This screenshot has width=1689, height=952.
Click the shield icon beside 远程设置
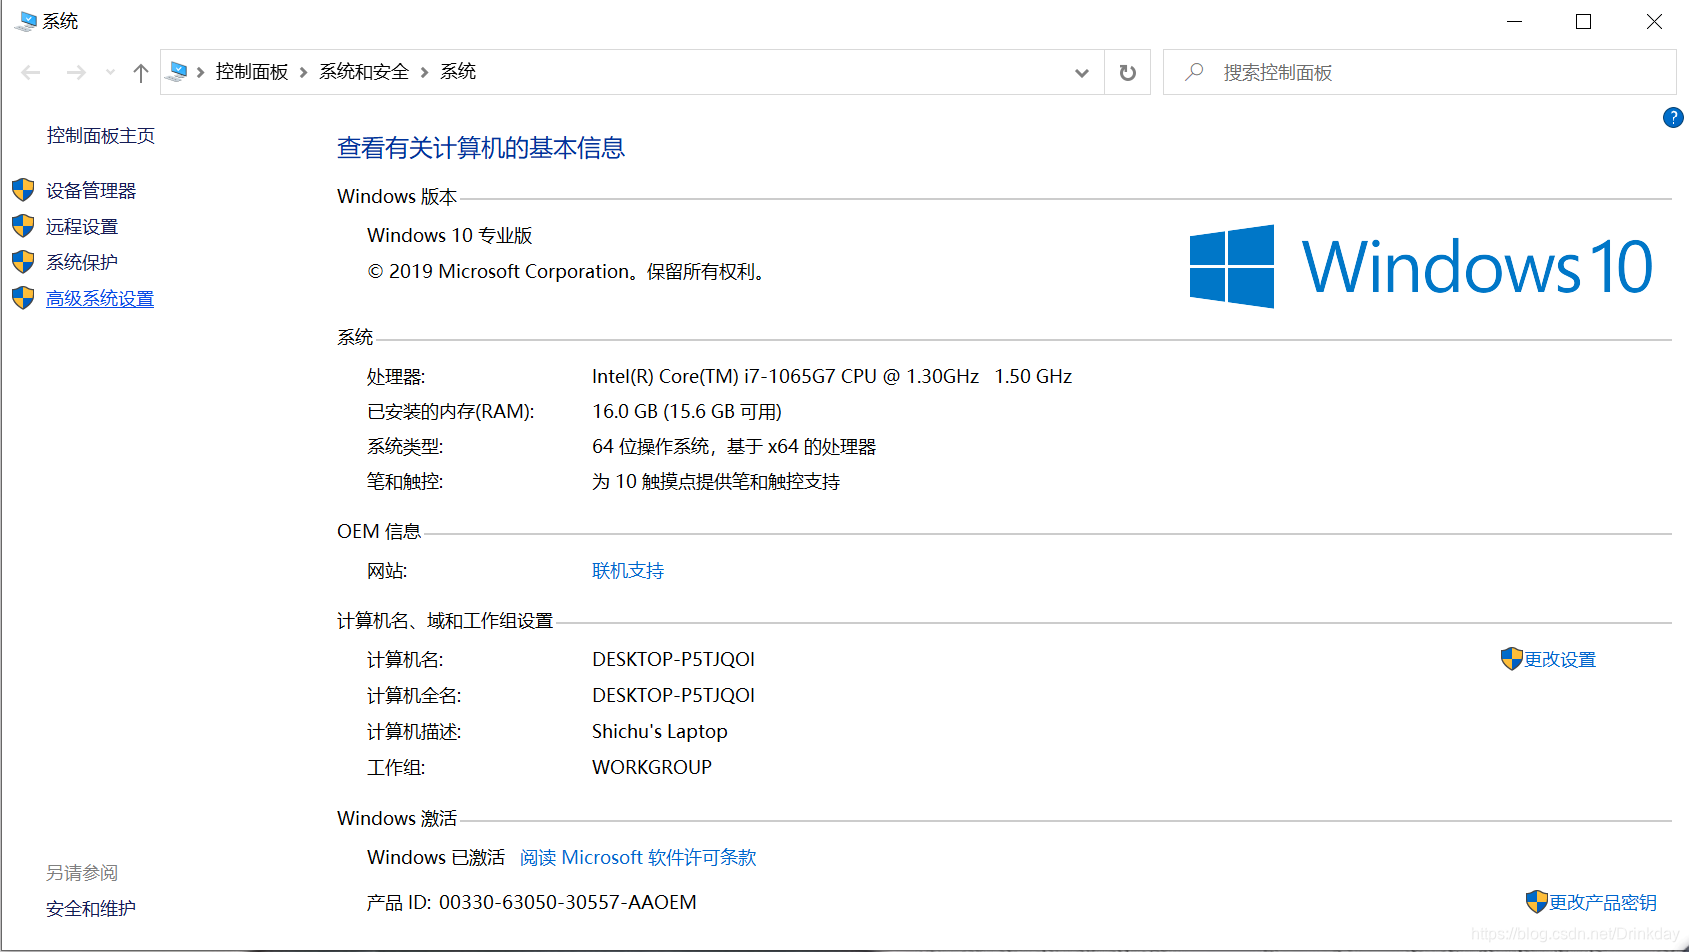click(x=23, y=226)
